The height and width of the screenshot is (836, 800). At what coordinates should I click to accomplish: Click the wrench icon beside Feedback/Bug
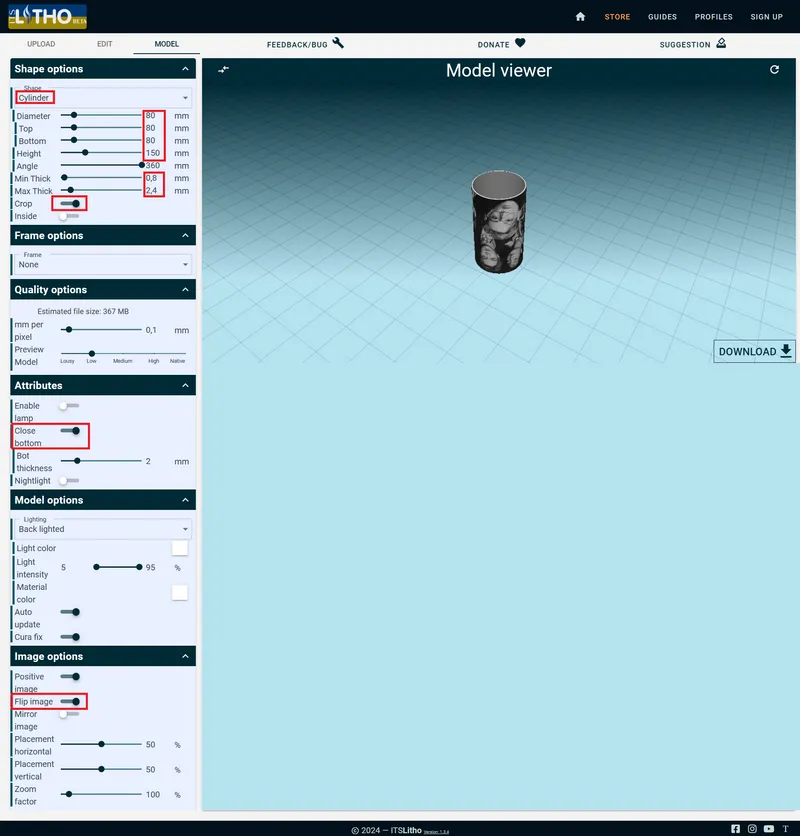338,43
